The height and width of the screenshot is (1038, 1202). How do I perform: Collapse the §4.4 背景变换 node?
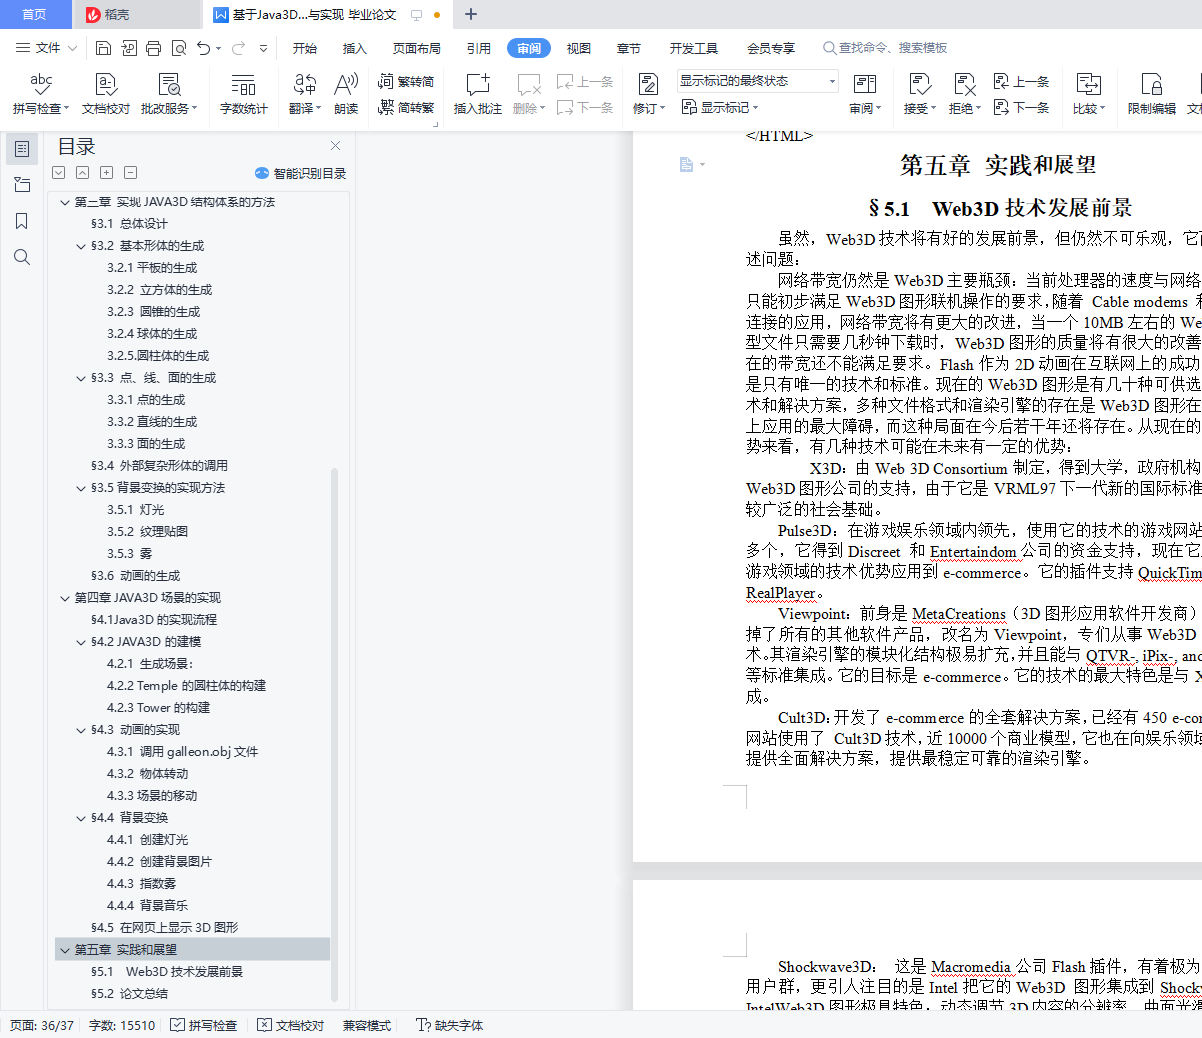tap(81, 818)
